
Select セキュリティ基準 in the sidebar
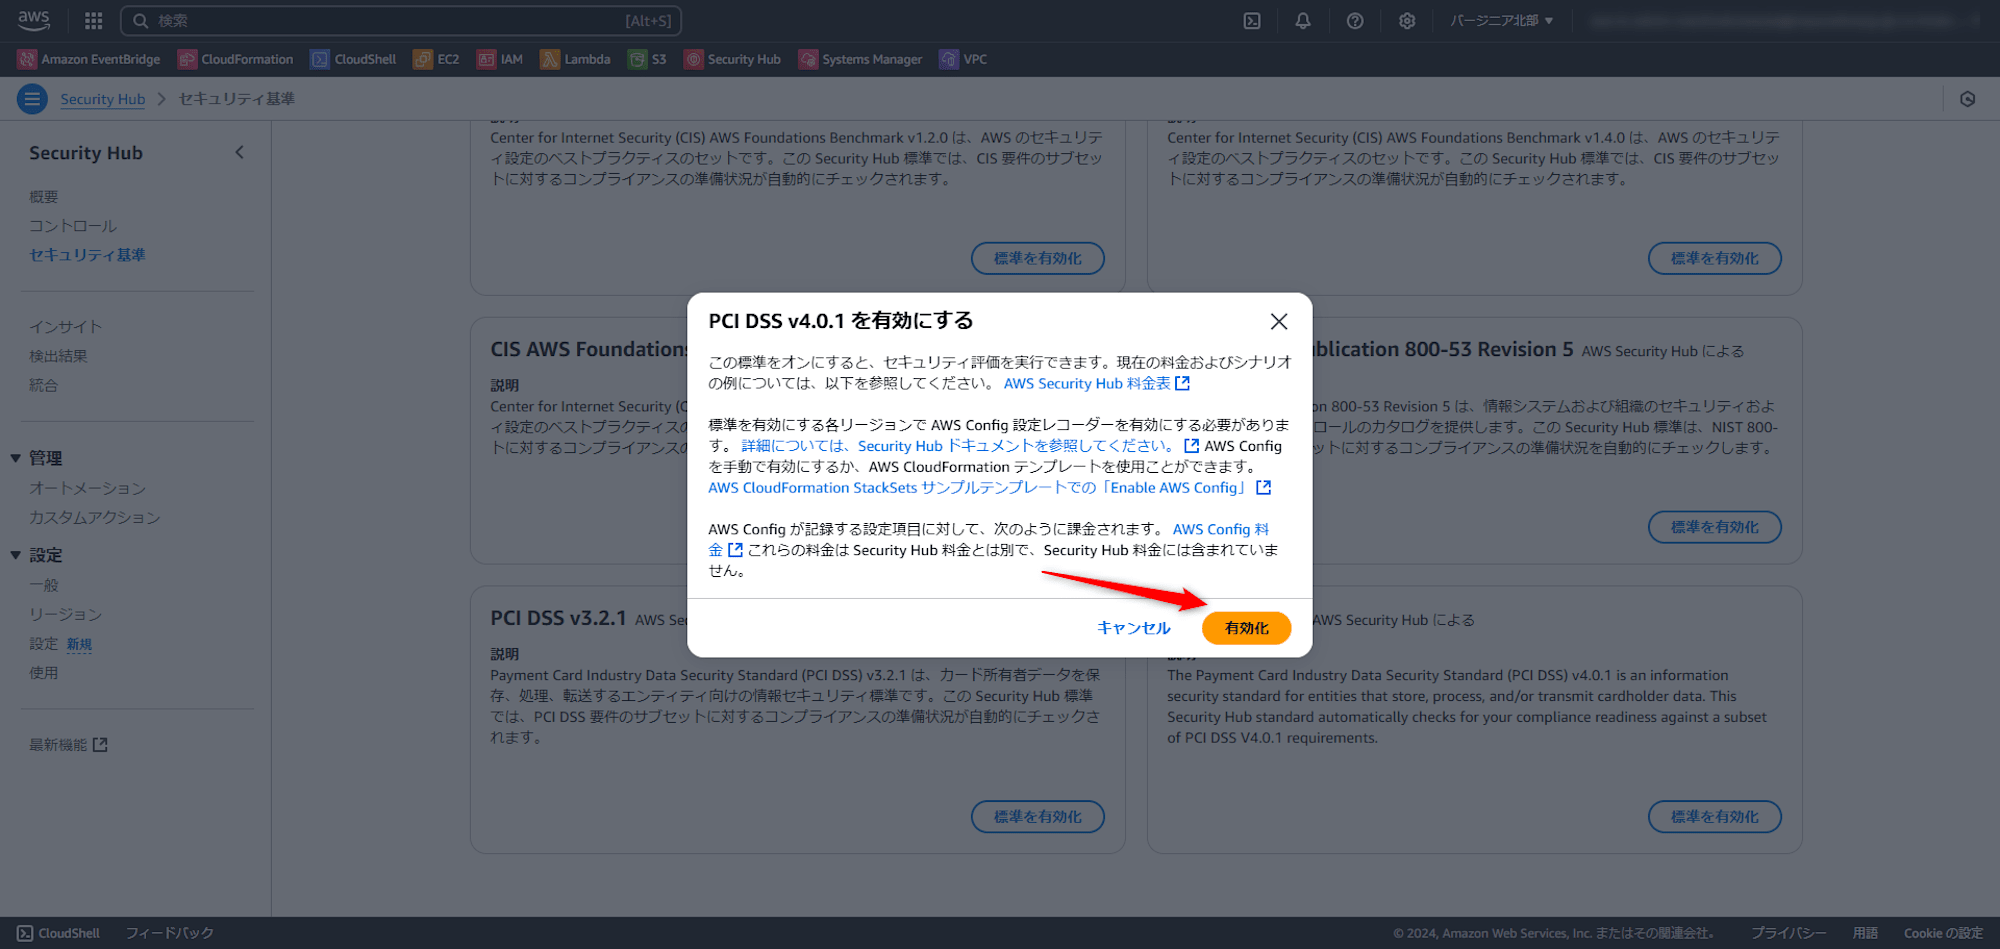[87, 255]
